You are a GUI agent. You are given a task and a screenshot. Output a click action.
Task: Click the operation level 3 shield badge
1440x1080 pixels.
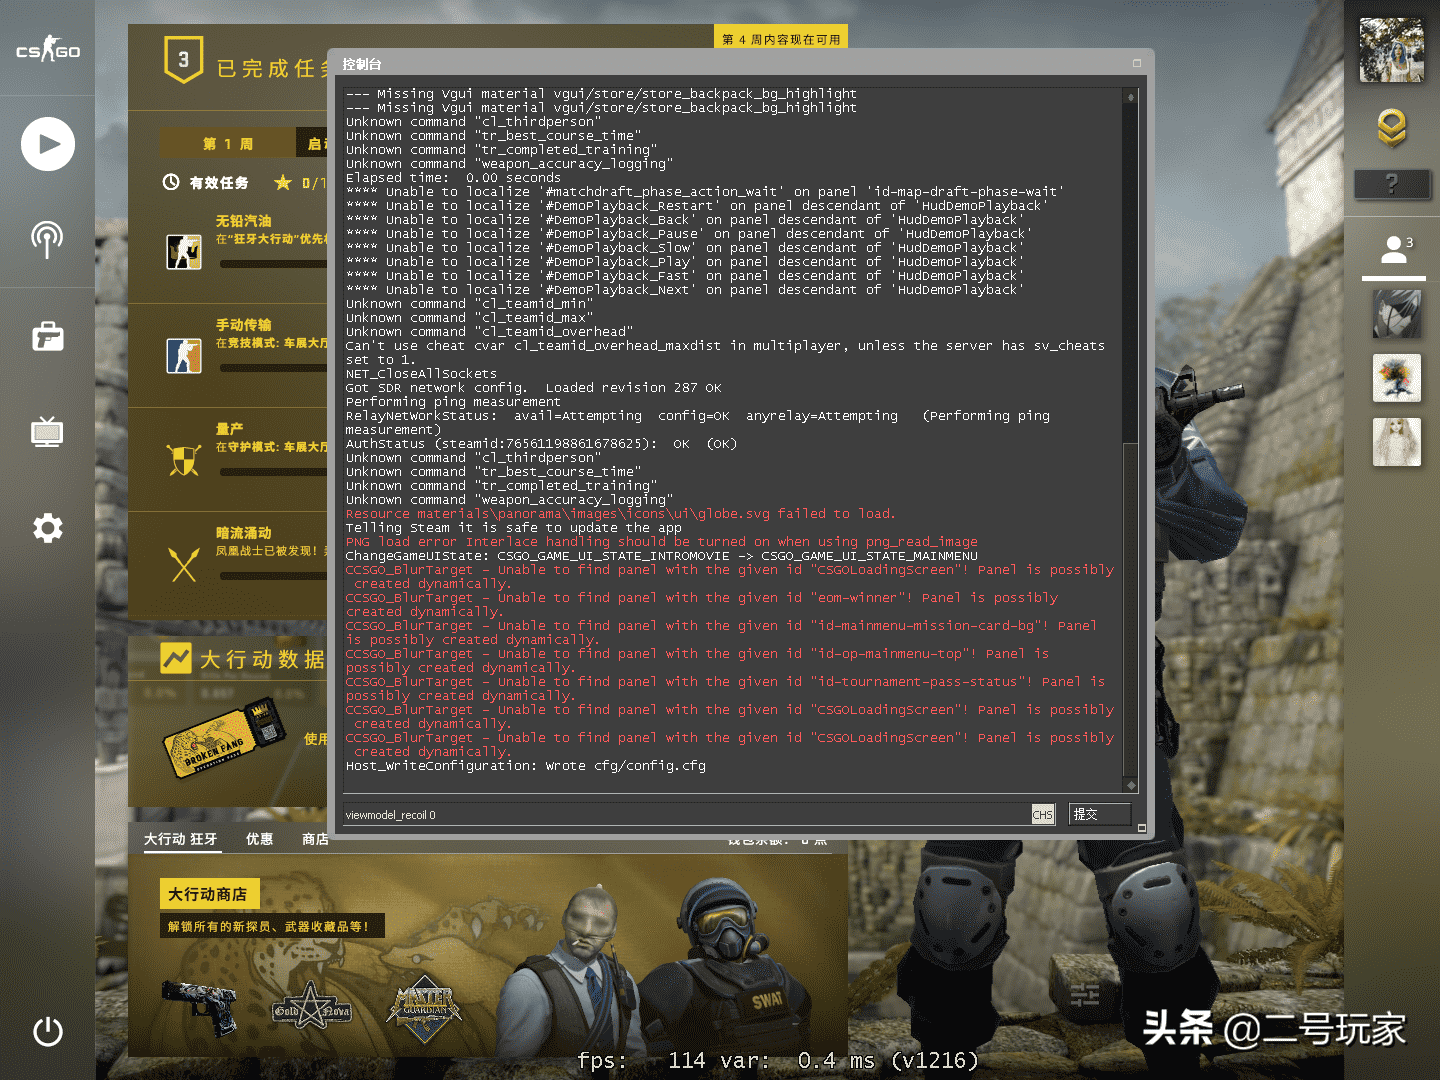pyautogui.click(x=184, y=60)
